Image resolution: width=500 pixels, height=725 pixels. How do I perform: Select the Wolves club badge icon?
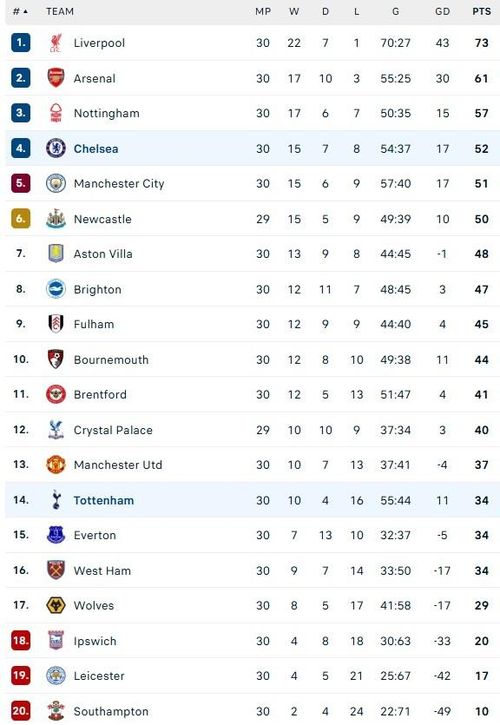(56, 605)
